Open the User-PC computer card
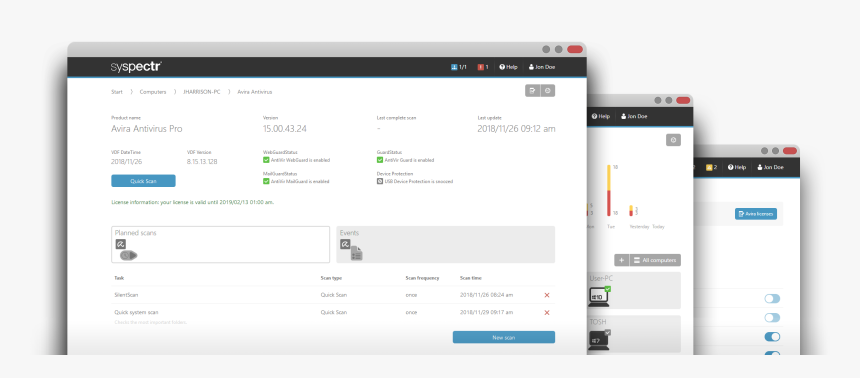Image resolution: width=860 pixels, height=378 pixels. pyautogui.click(x=634, y=290)
